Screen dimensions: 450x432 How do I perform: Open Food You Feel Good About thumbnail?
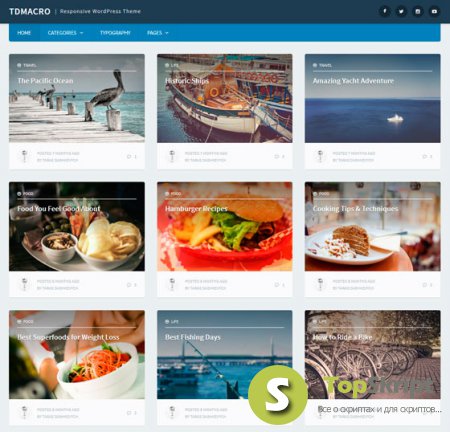click(x=77, y=226)
